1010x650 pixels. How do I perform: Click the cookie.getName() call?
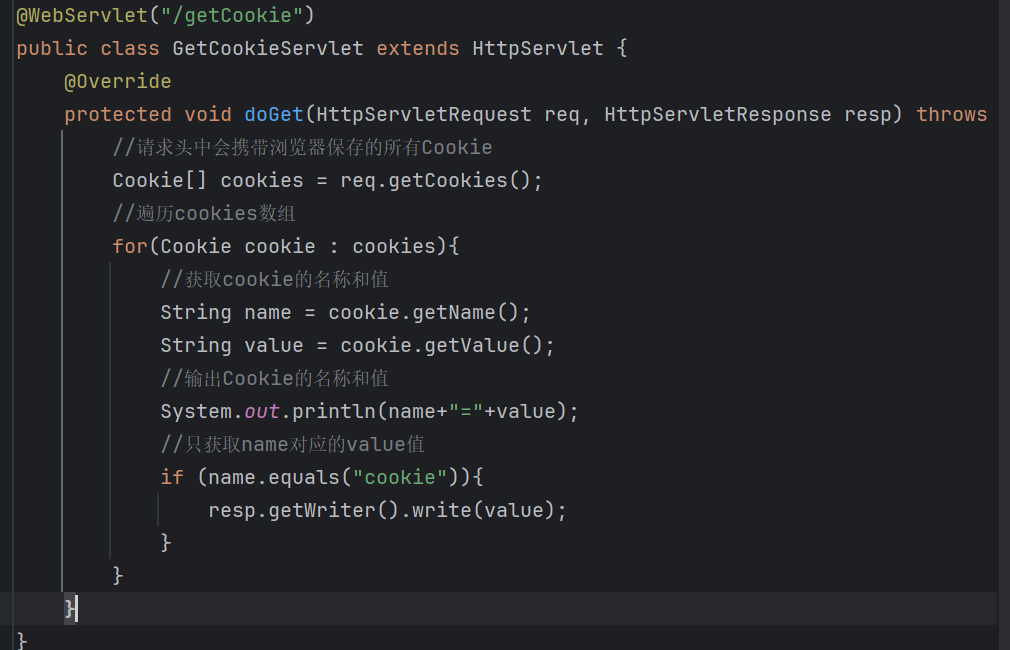click(423, 312)
